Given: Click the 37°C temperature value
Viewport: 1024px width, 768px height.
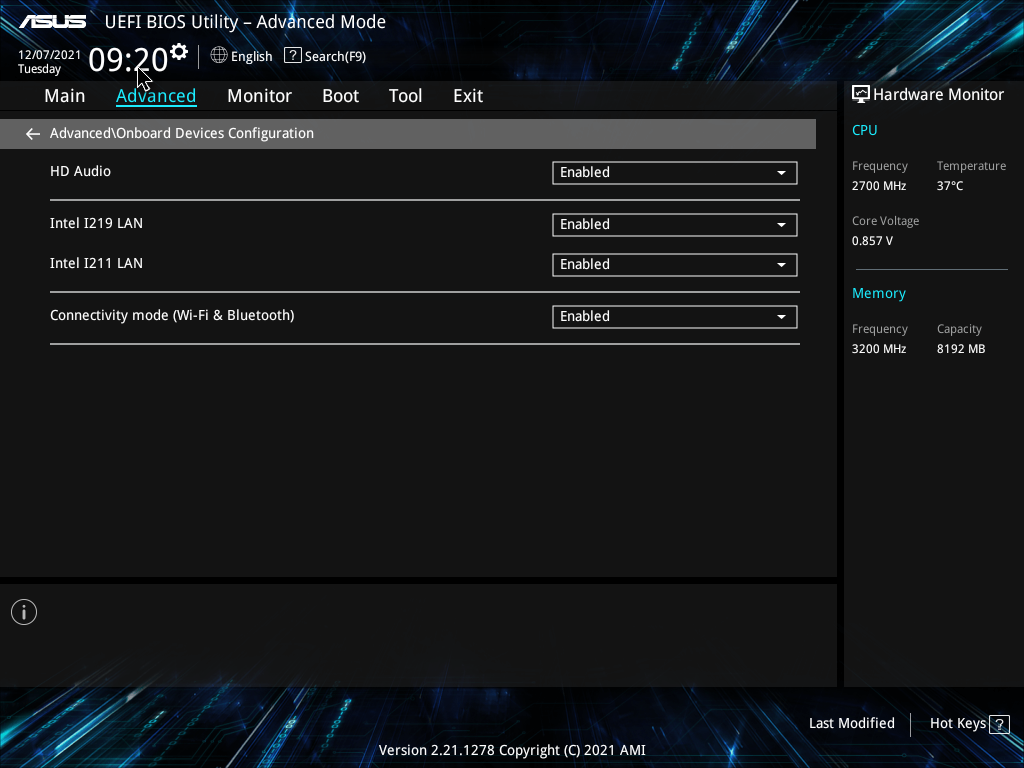Looking at the screenshot, I should tap(950, 186).
